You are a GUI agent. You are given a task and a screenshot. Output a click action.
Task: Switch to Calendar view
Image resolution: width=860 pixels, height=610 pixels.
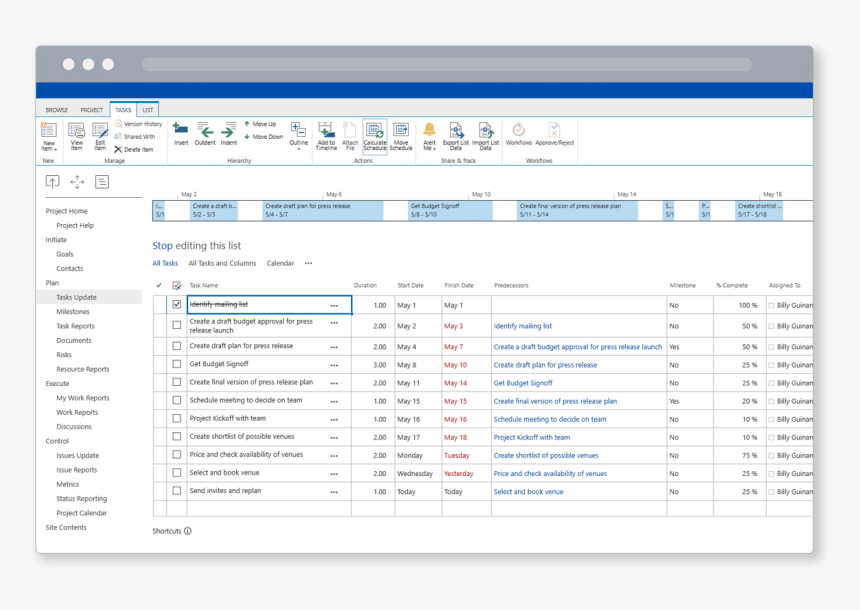(x=280, y=263)
